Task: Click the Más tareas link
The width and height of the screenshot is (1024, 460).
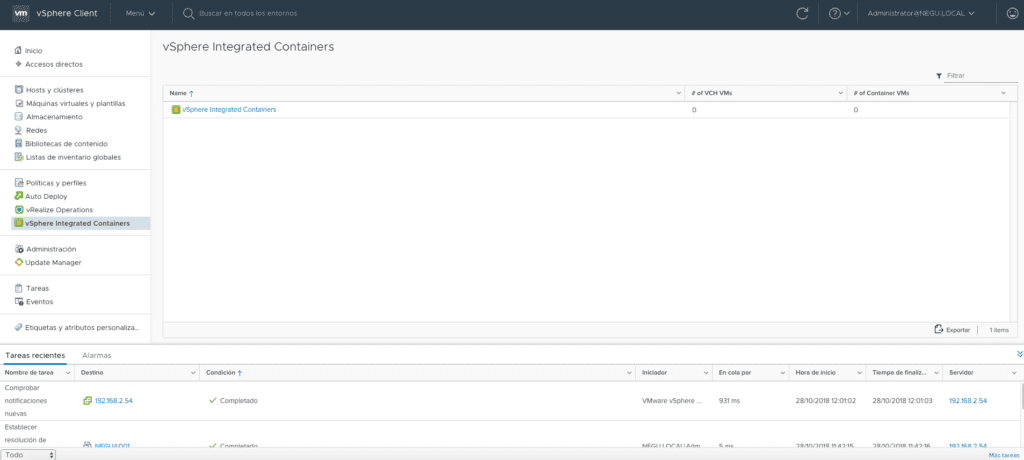Action: click(1004, 455)
